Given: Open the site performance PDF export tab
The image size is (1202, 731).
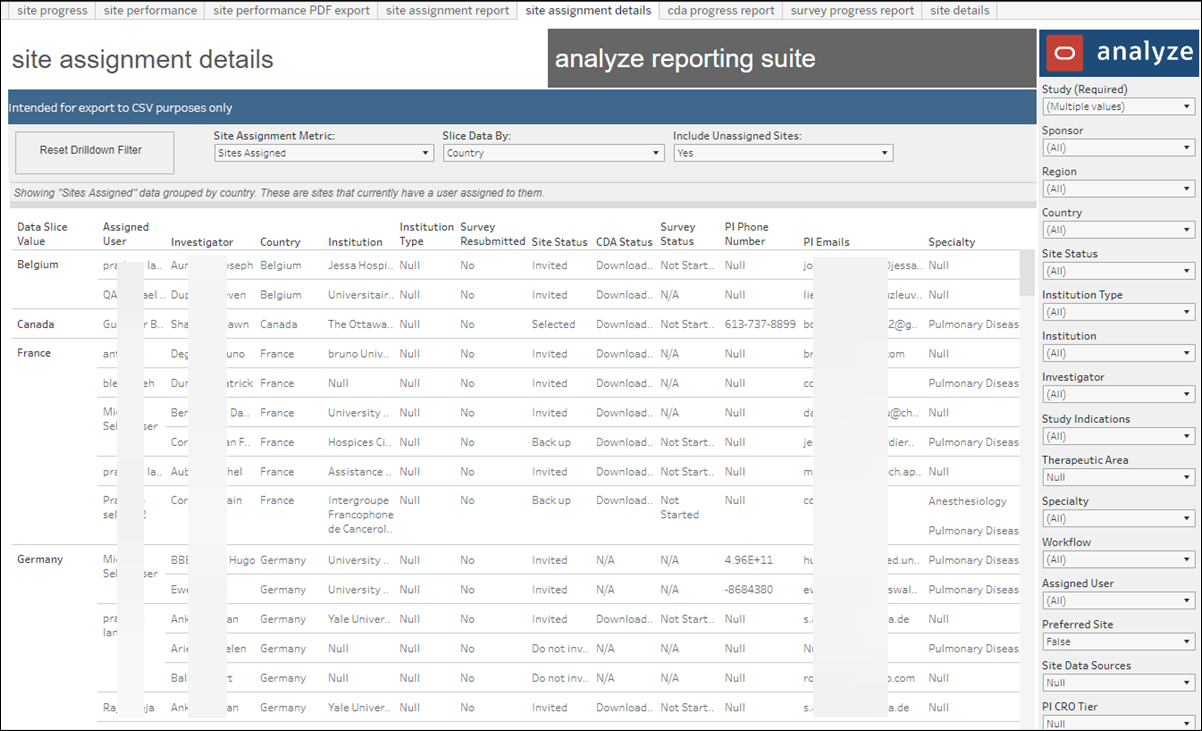Looking at the screenshot, I should click(x=291, y=10).
